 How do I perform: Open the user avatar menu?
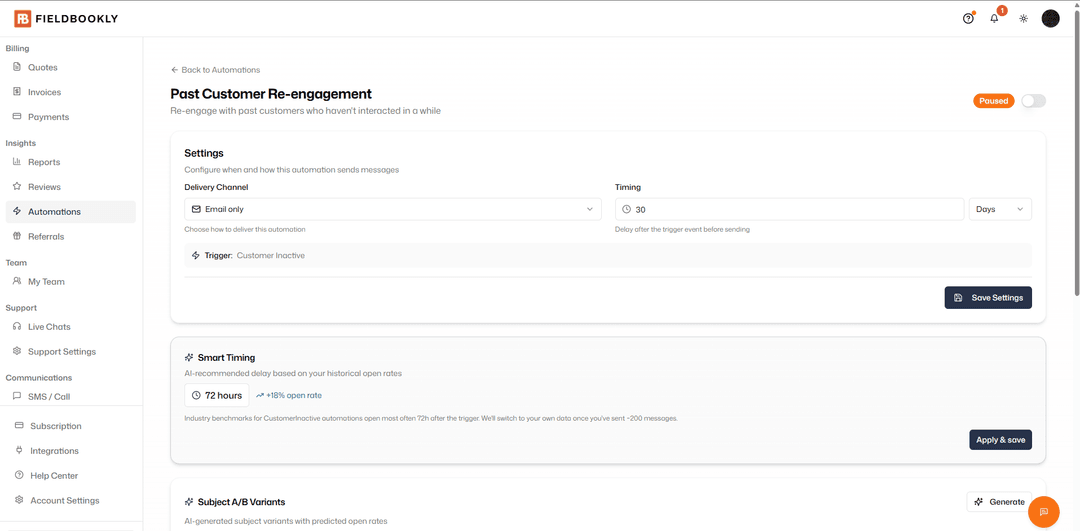point(1050,19)
